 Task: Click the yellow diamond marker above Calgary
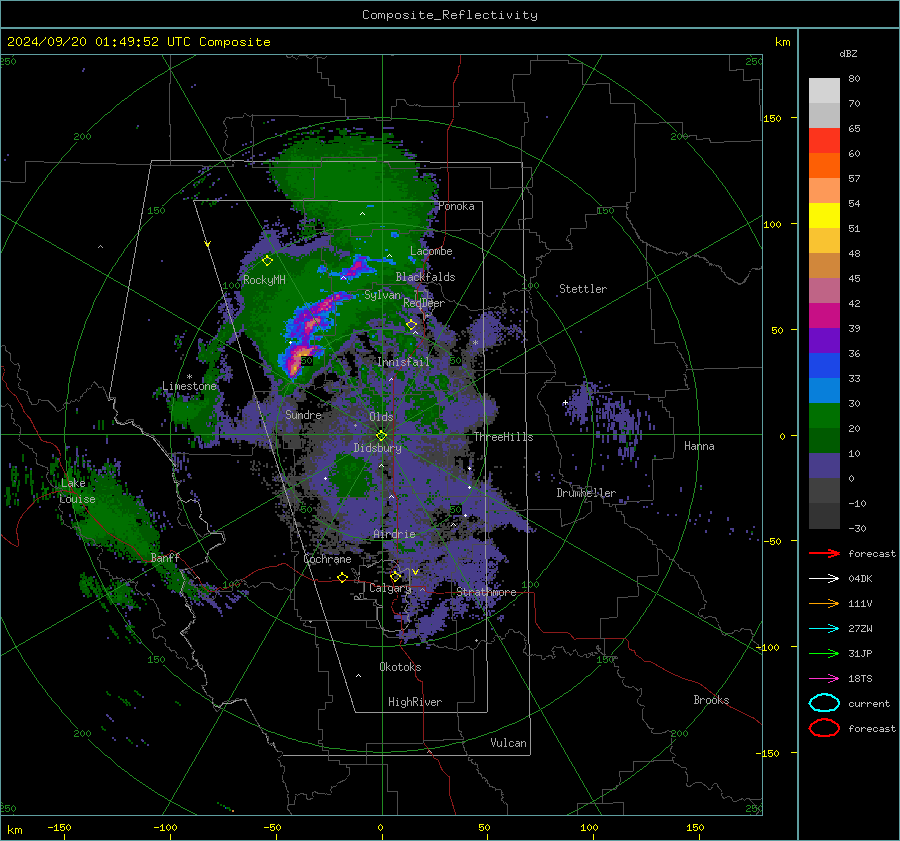click(395, 576)
